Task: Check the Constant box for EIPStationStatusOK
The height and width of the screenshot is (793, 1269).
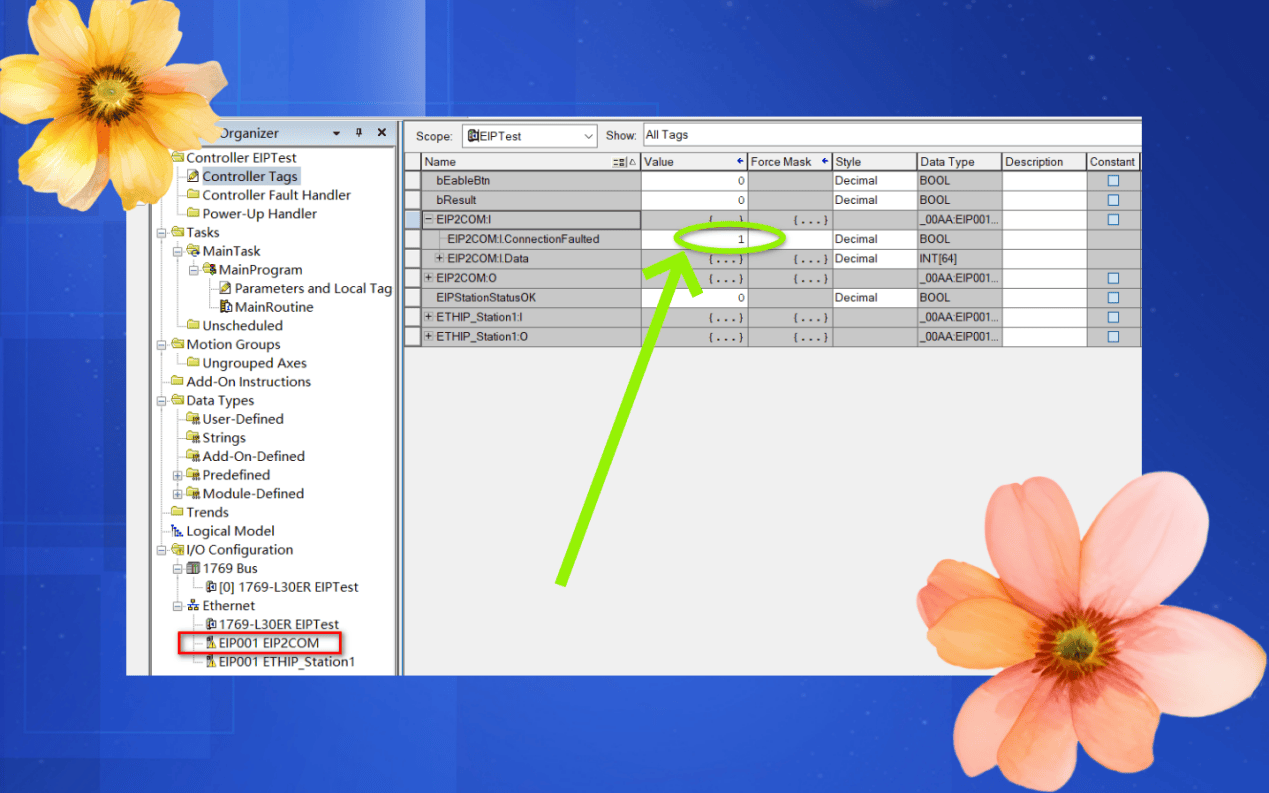Action: (1113, 298)
